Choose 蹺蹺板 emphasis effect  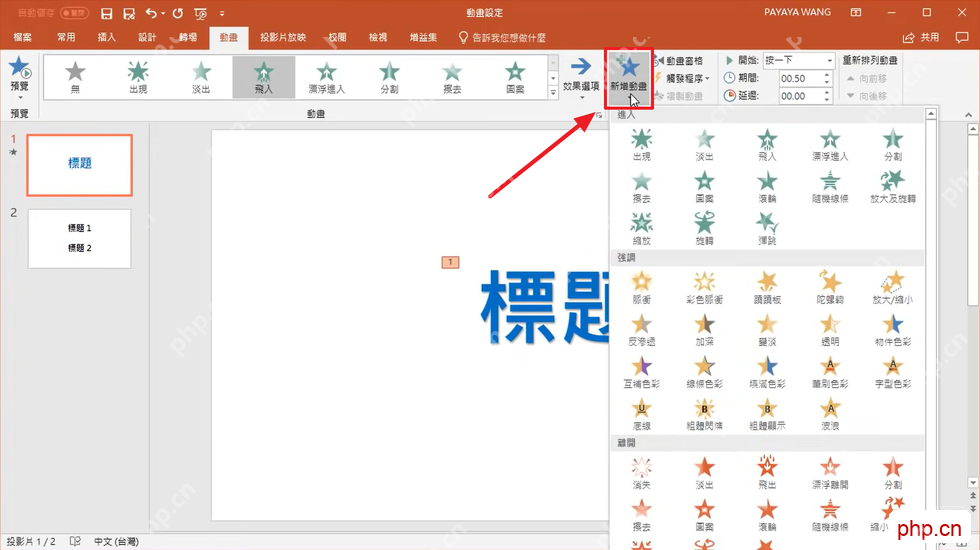click(x=767, y=288)
